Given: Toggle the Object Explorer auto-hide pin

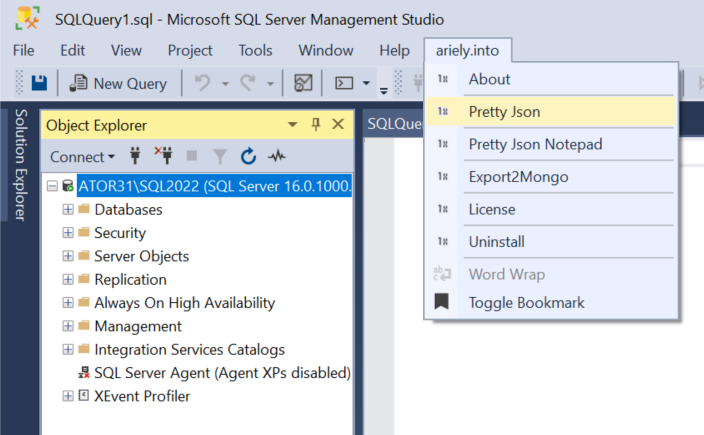Looking at the screenshot, I should (x=316, y=124).
